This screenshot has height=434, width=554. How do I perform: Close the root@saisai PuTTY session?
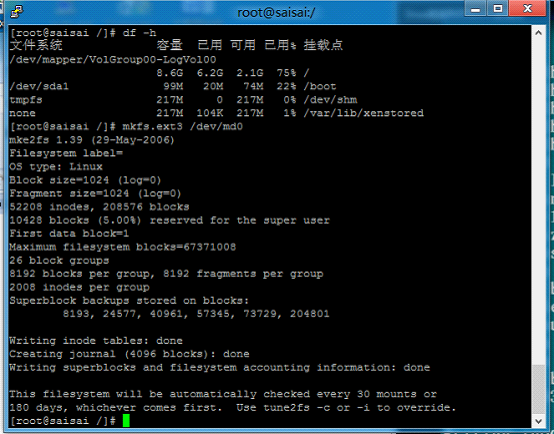point(528,8)
